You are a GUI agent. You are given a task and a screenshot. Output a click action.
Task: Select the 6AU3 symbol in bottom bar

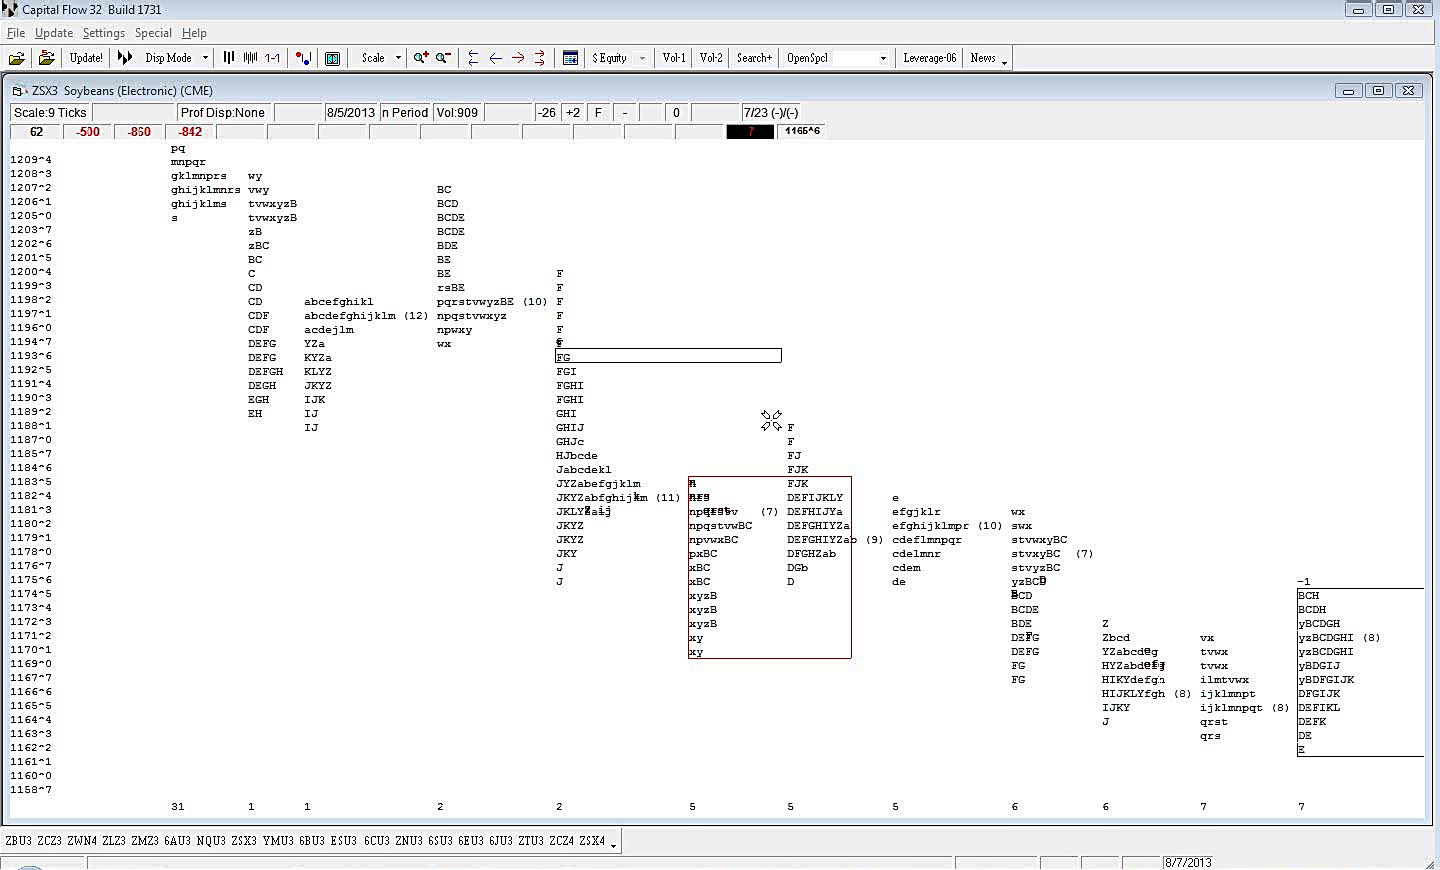coord(177,841)
